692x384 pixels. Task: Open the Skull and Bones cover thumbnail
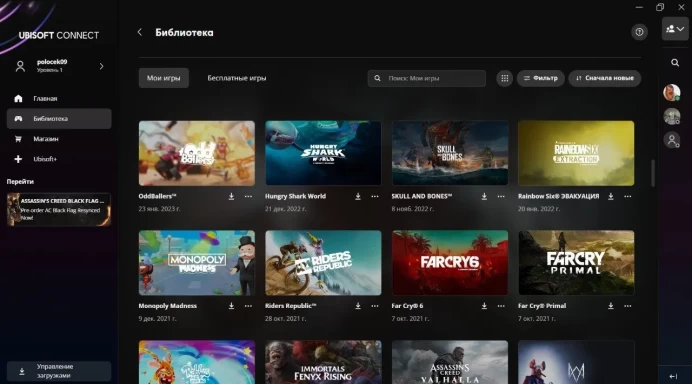tap(450, 153)
